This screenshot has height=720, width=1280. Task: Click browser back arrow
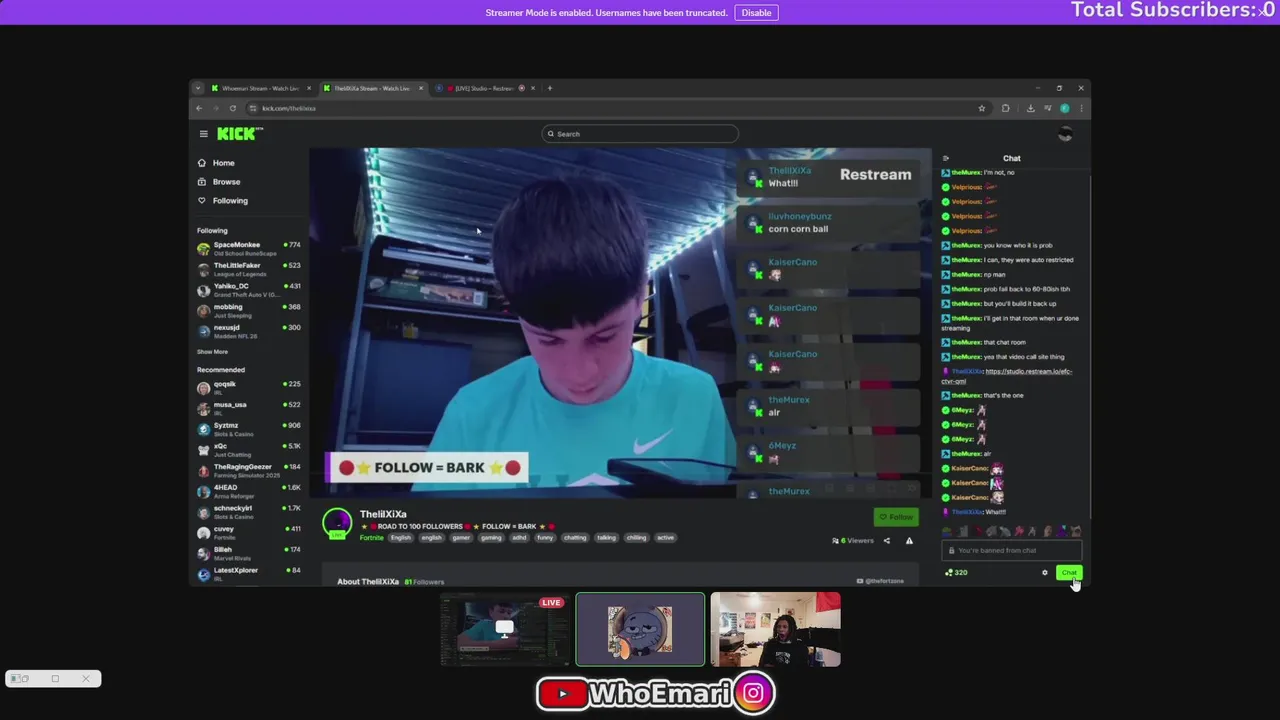click(199, 108)
